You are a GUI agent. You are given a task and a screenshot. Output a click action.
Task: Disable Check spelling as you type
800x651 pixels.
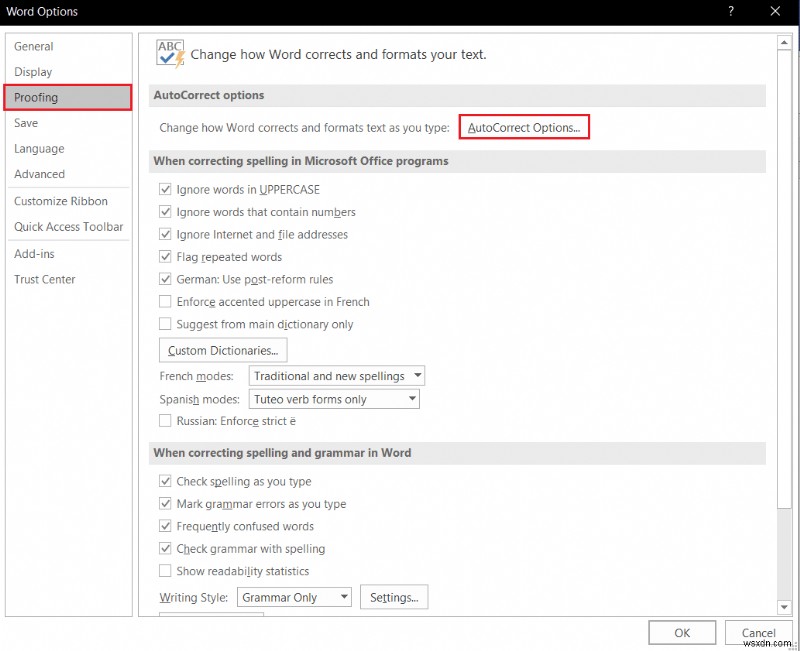click(x=165, y=481)
